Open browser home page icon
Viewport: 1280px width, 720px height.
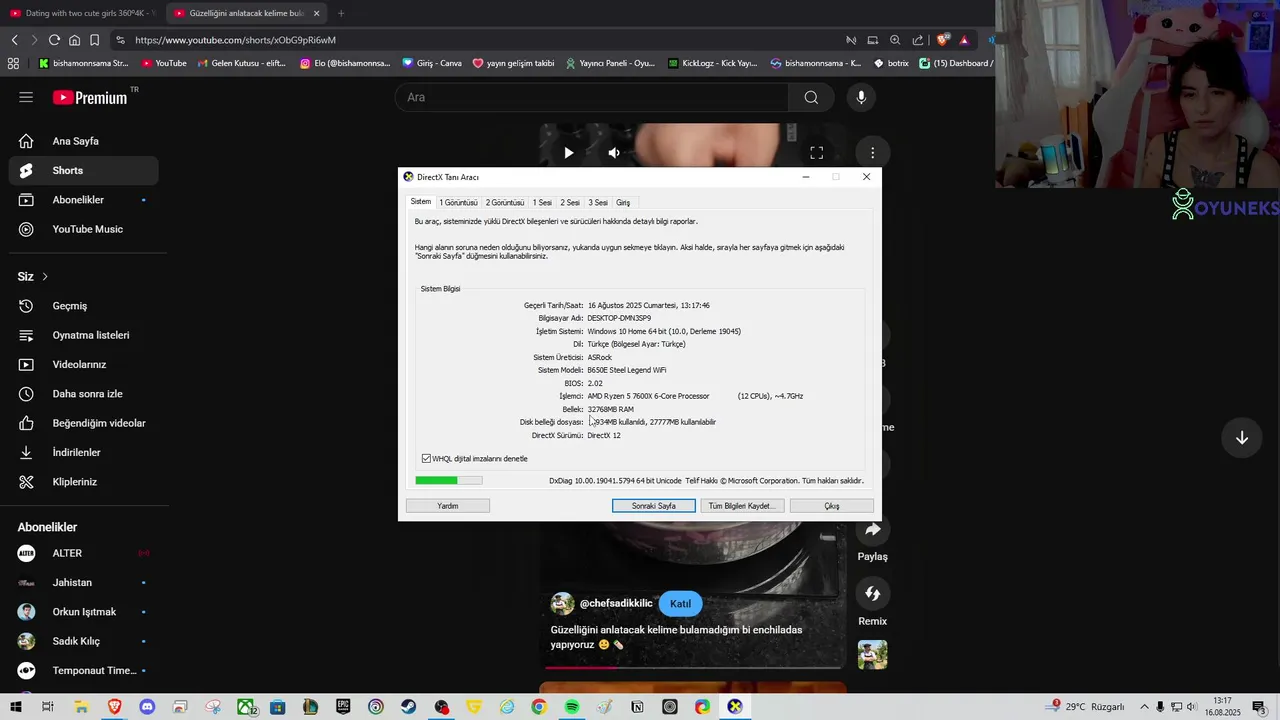(74, 40)
